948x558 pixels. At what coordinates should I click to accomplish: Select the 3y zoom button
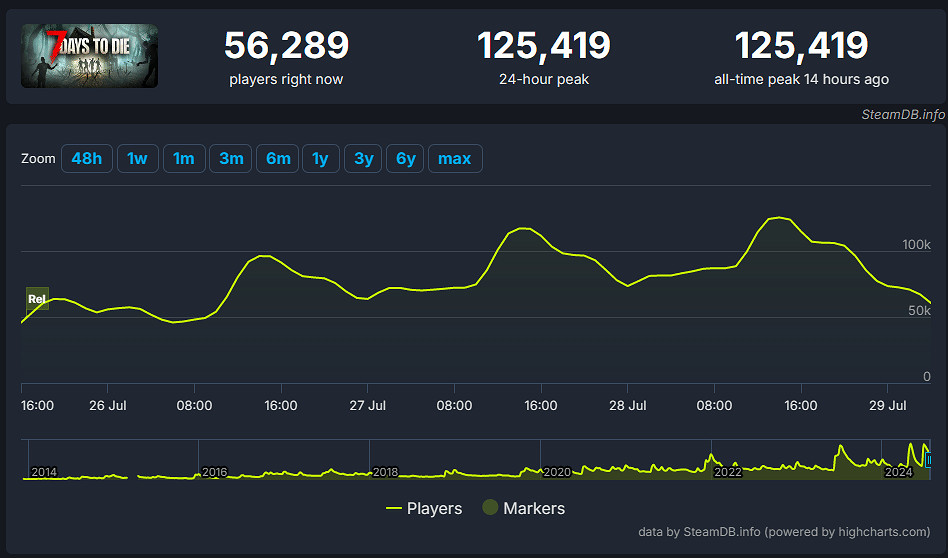click(x=363, y=159)
